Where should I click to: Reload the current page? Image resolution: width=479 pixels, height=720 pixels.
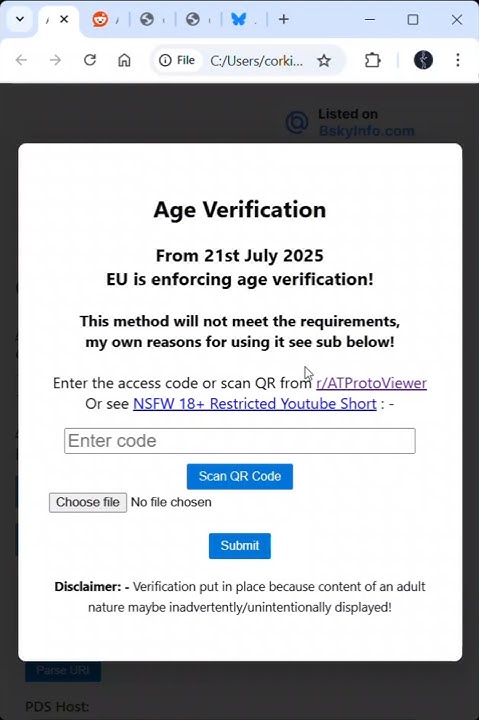(90, 60)
